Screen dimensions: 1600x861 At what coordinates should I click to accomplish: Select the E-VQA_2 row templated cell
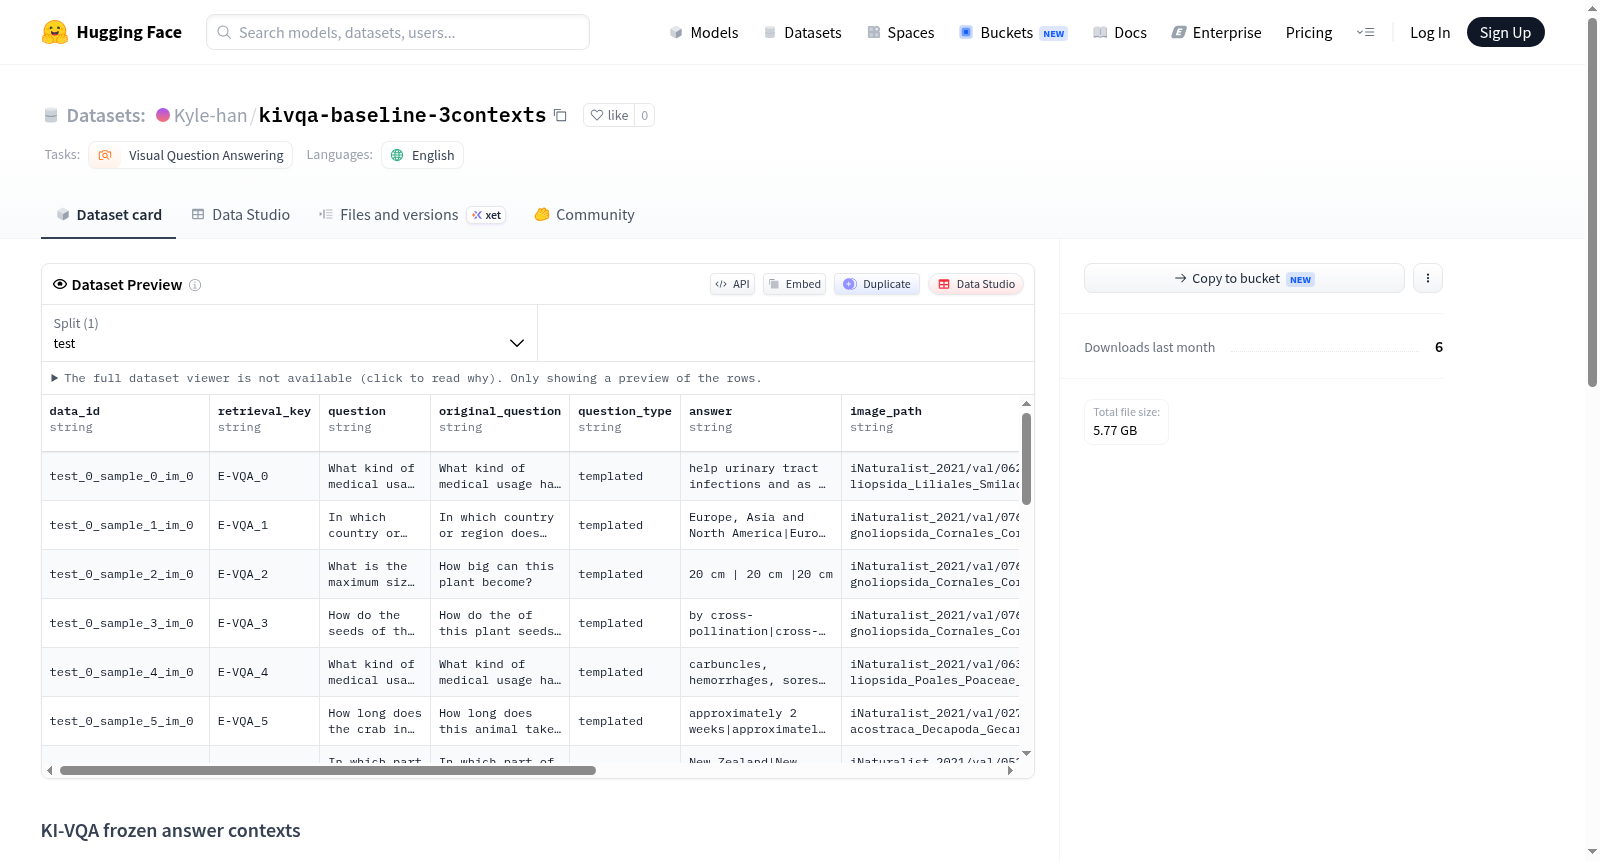[625, 575]
